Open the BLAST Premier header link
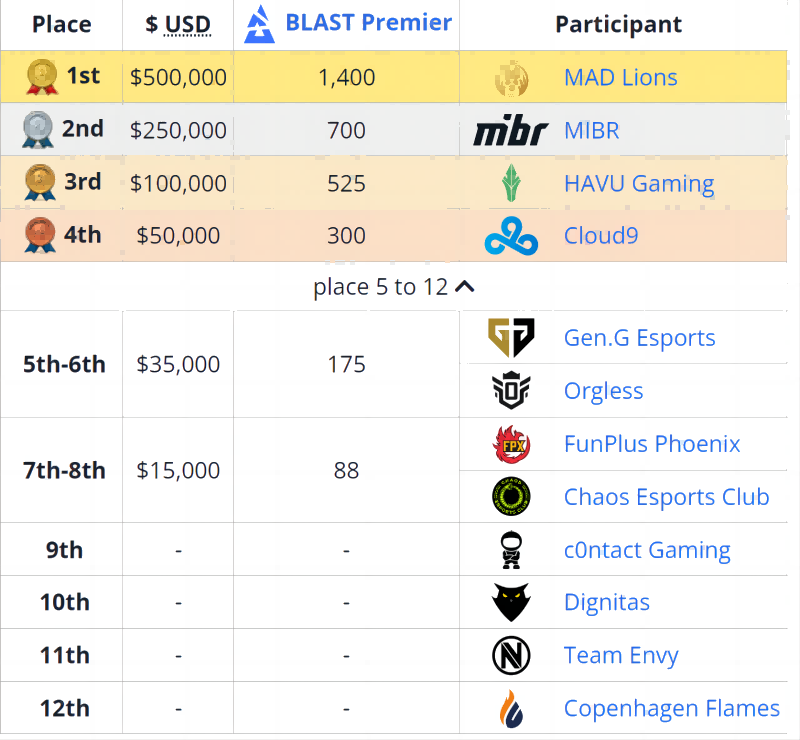 click(x=368, y=22)
